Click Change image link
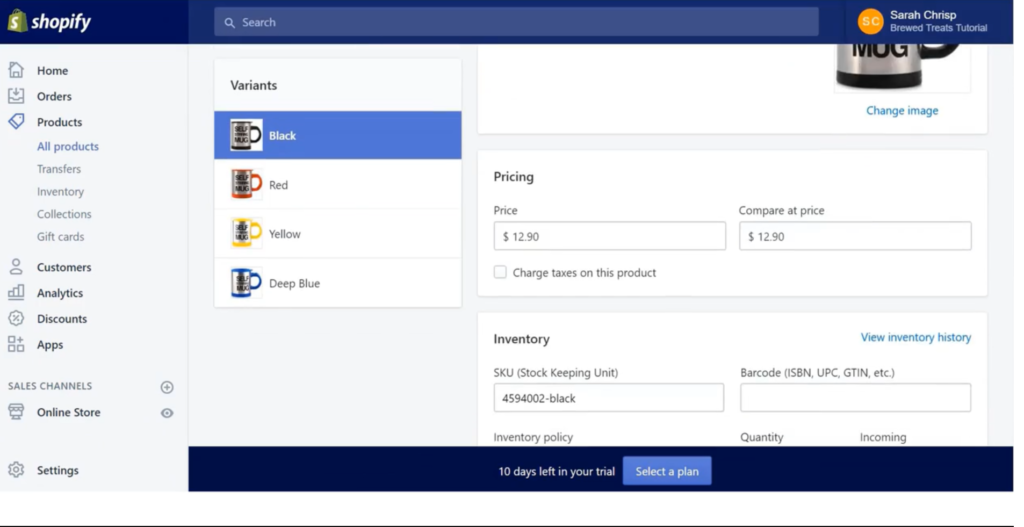Viewport: 1024px width, 527px height. click(x=902, y=110)
